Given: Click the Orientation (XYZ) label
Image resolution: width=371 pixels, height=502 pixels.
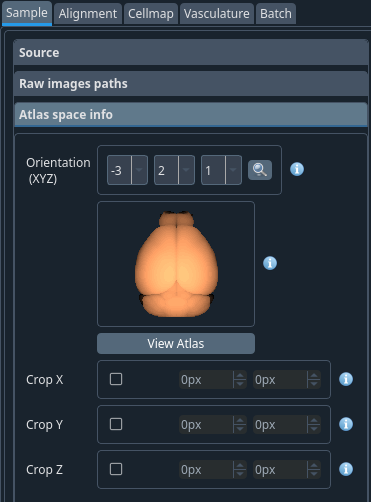Looking at the screenshot, I should point(58,170).
